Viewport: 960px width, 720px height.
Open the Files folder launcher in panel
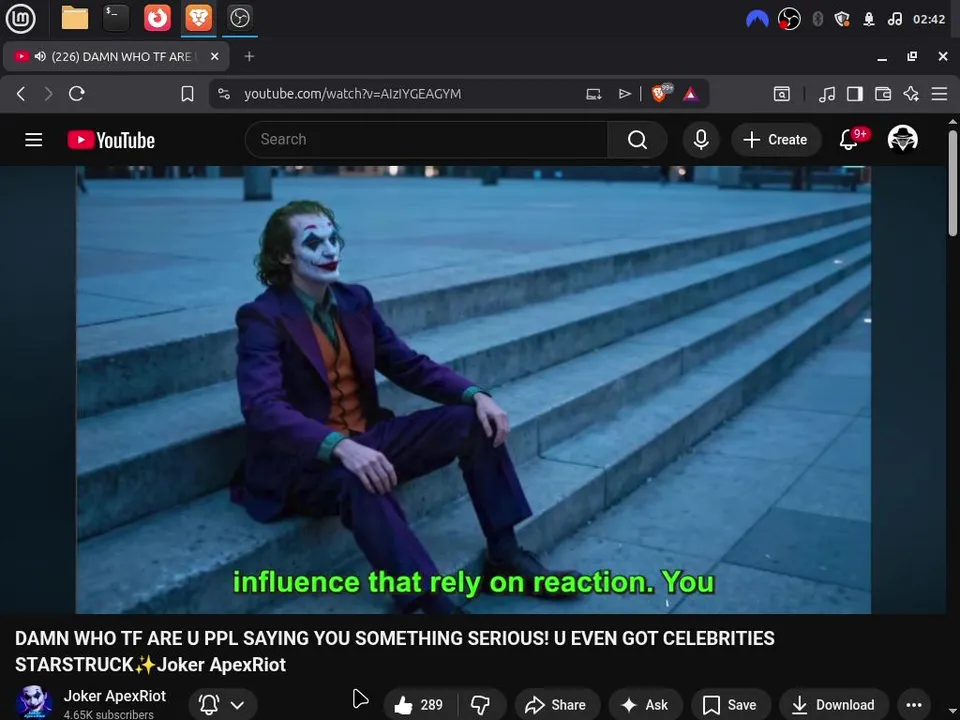75,18
